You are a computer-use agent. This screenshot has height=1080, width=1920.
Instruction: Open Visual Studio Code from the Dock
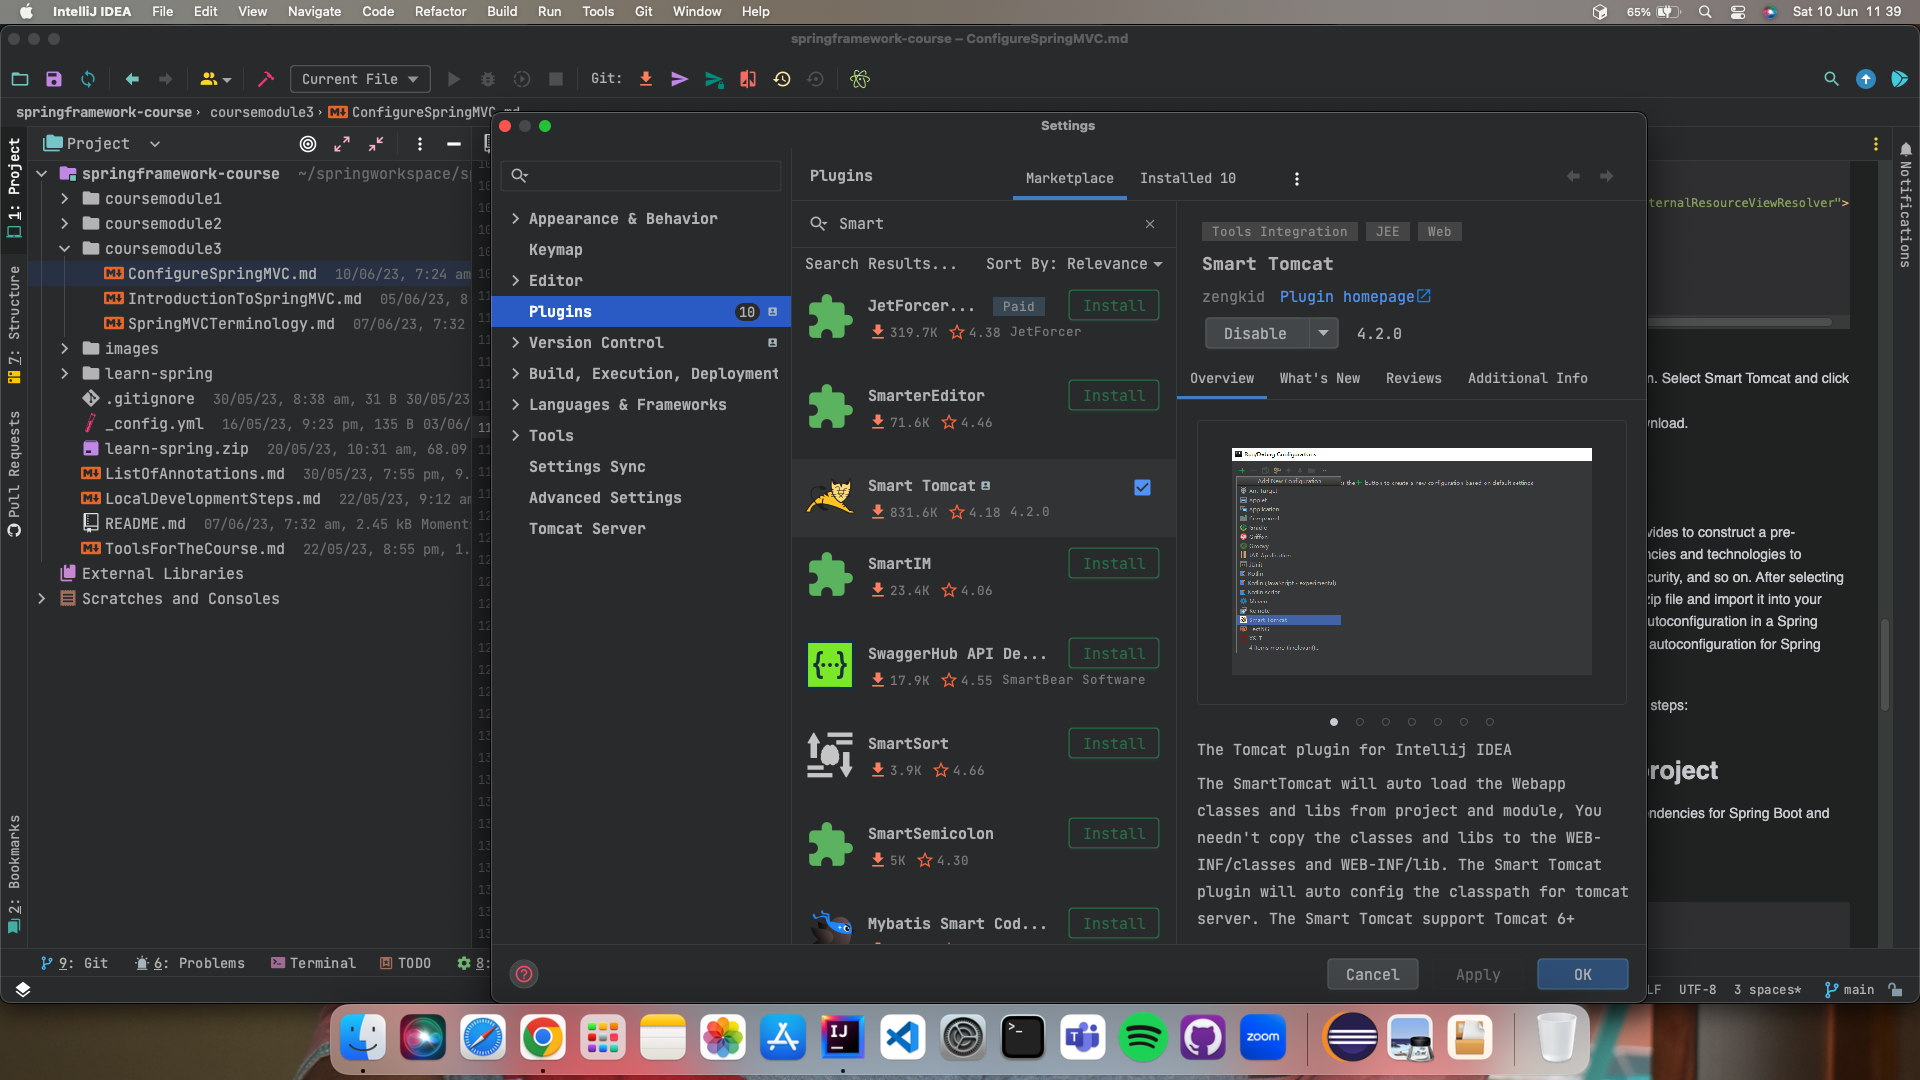pos(902,1038)
